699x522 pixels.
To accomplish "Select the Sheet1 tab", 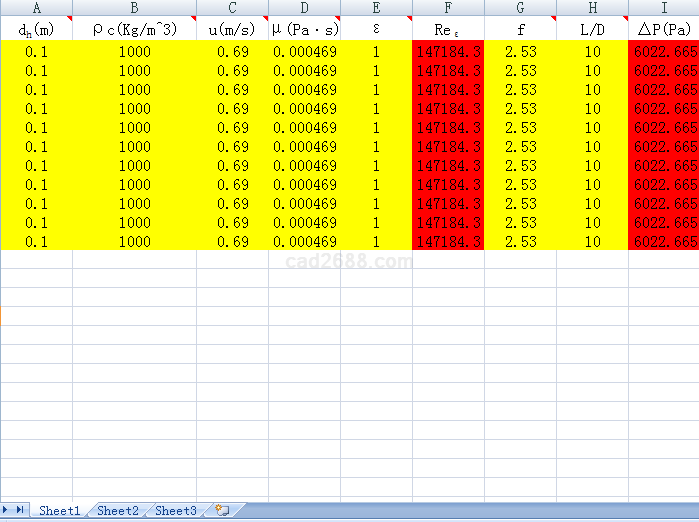I will (60, 510).
